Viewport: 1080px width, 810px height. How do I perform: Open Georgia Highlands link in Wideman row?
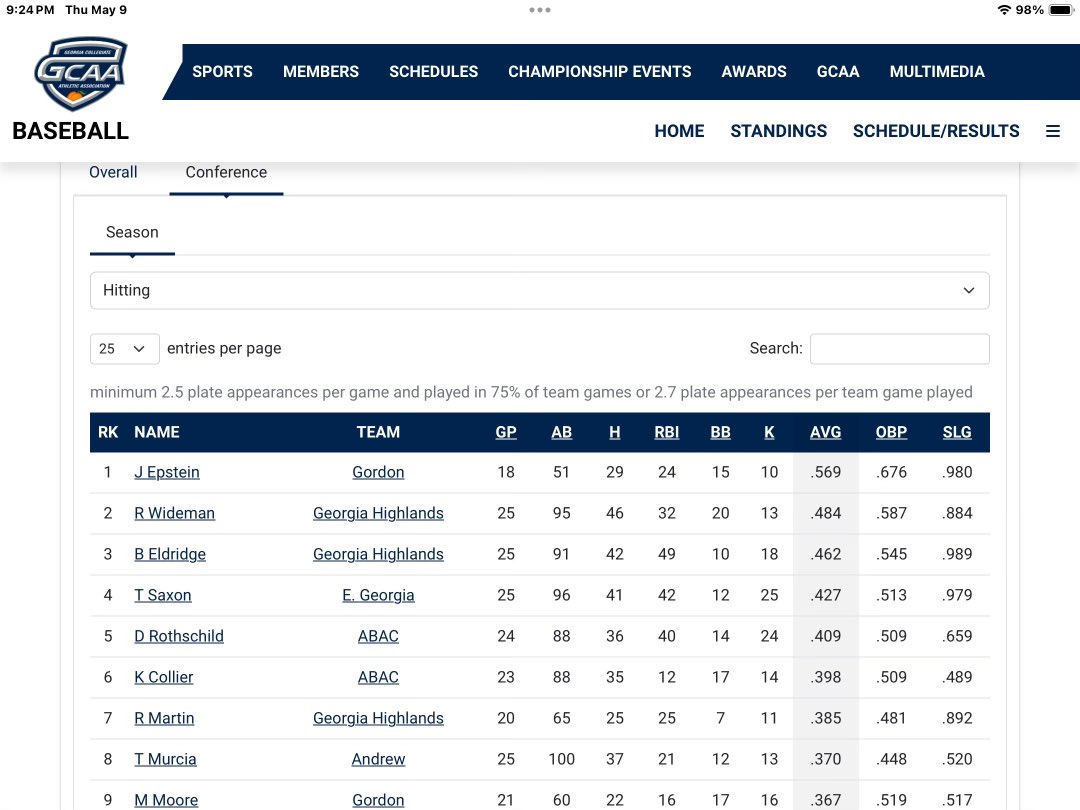click(378, 513)
